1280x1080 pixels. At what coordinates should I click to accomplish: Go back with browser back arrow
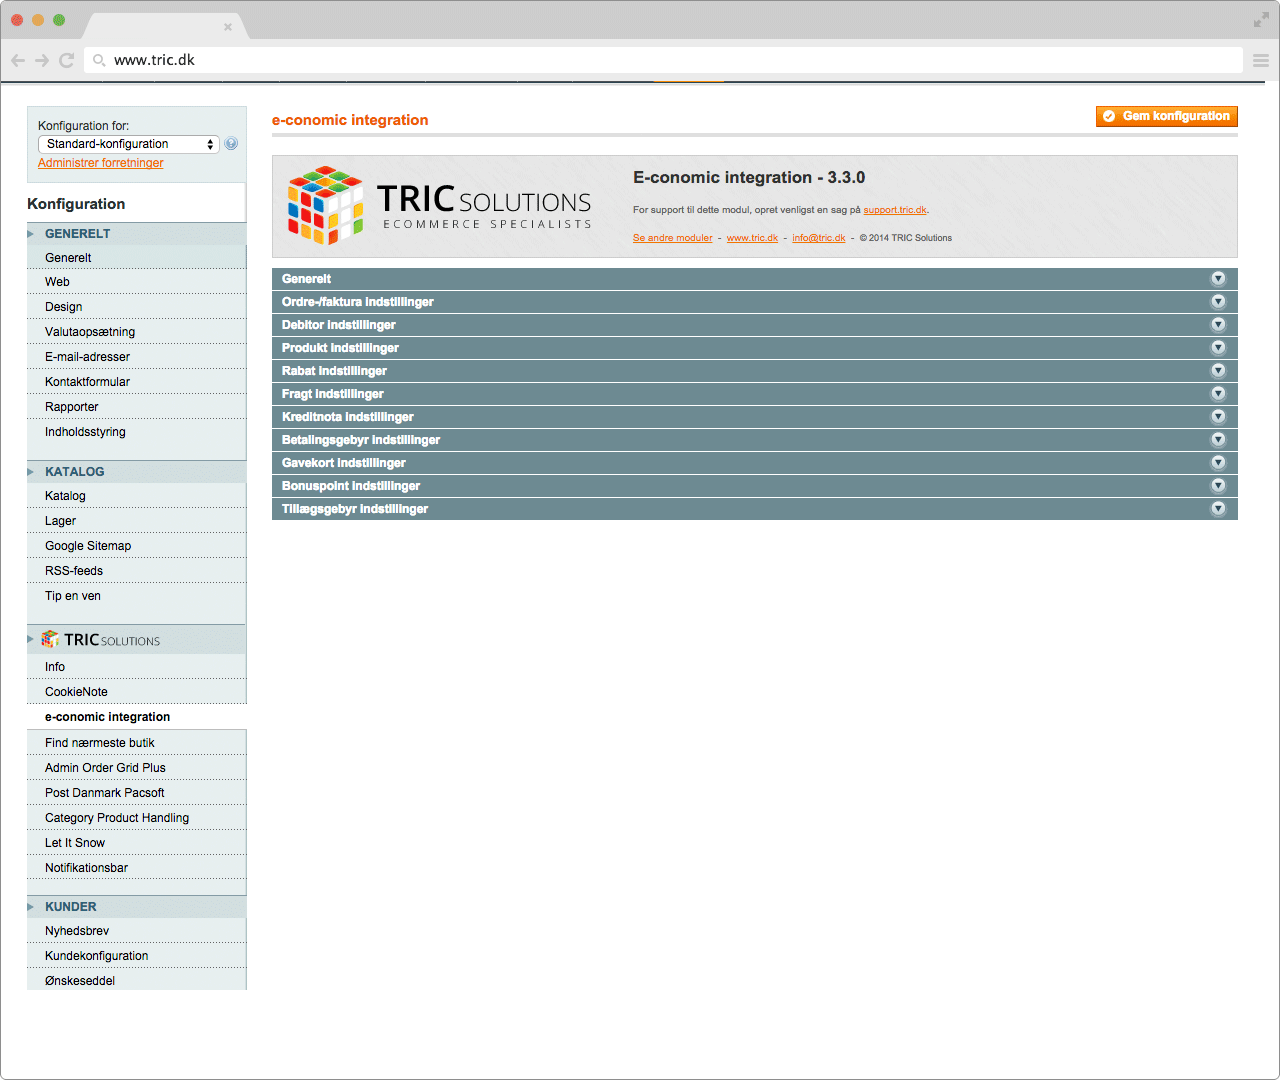[x=18, y=60]
